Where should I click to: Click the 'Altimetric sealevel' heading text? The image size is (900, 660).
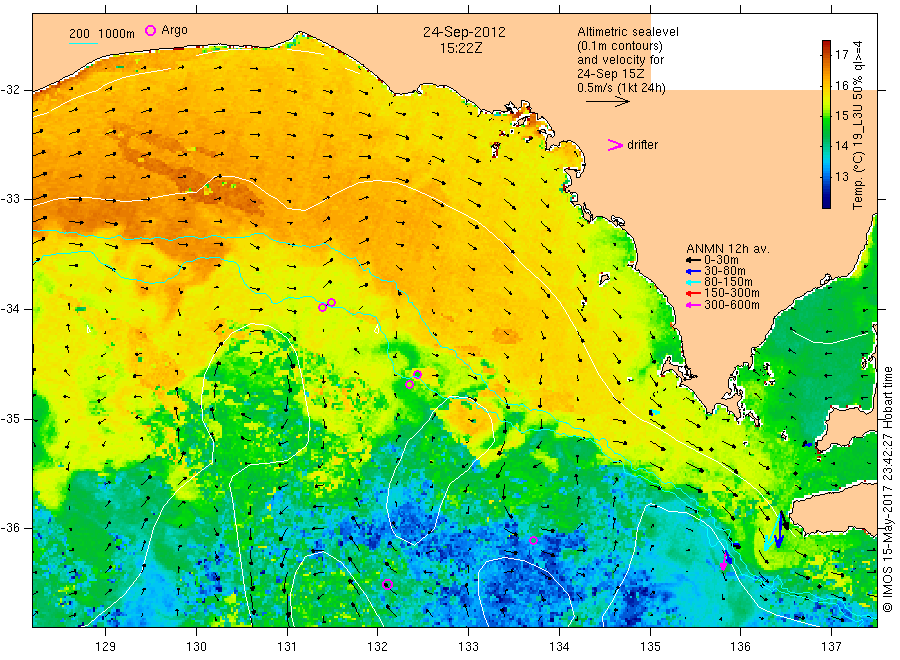point(627,32)
